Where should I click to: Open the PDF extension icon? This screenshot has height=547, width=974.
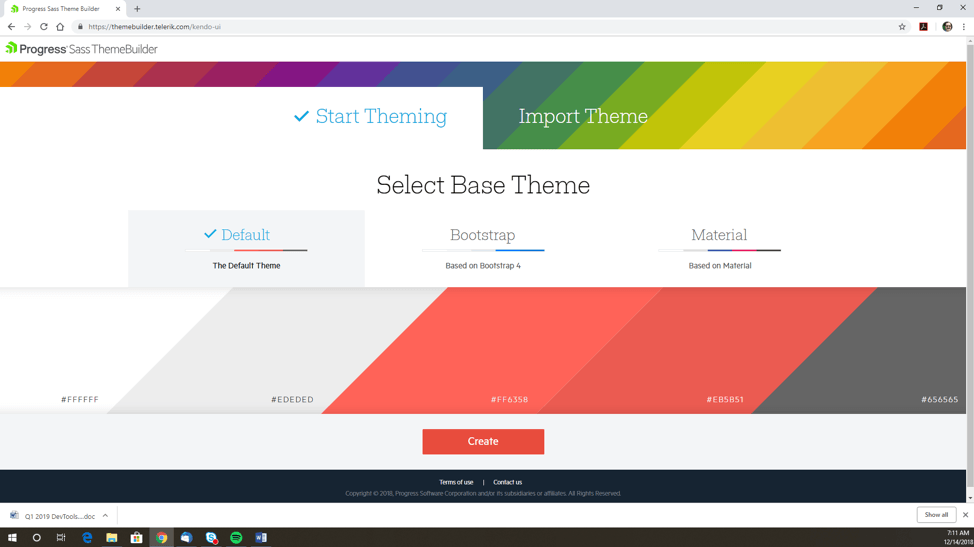[x=924, y=27]
